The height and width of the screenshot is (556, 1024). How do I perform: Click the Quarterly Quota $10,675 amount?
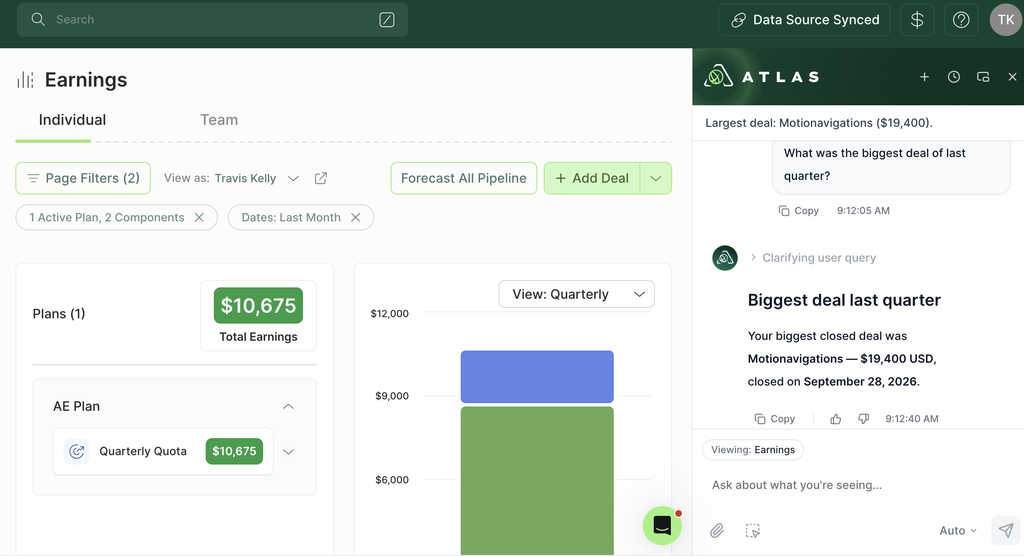coord(234,451)
